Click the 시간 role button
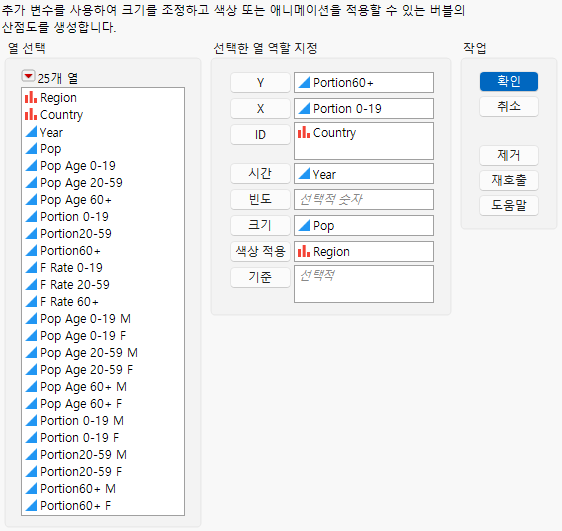 coord(260,173)
